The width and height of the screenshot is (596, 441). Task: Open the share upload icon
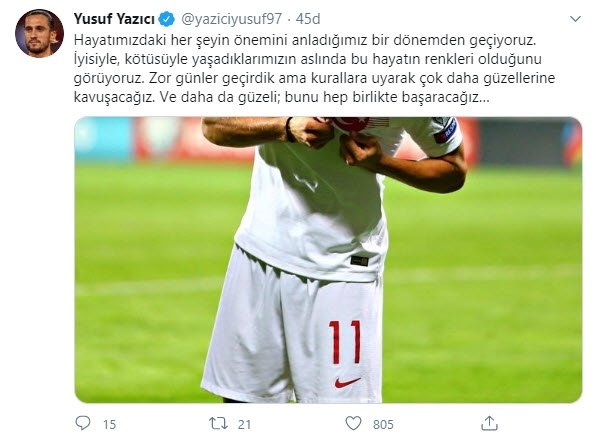point(489,423)
